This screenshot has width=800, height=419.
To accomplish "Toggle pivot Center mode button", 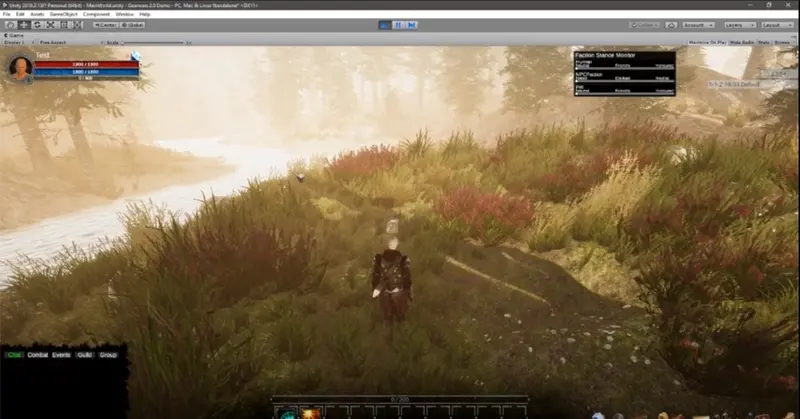I will click(x=106, y=25).
